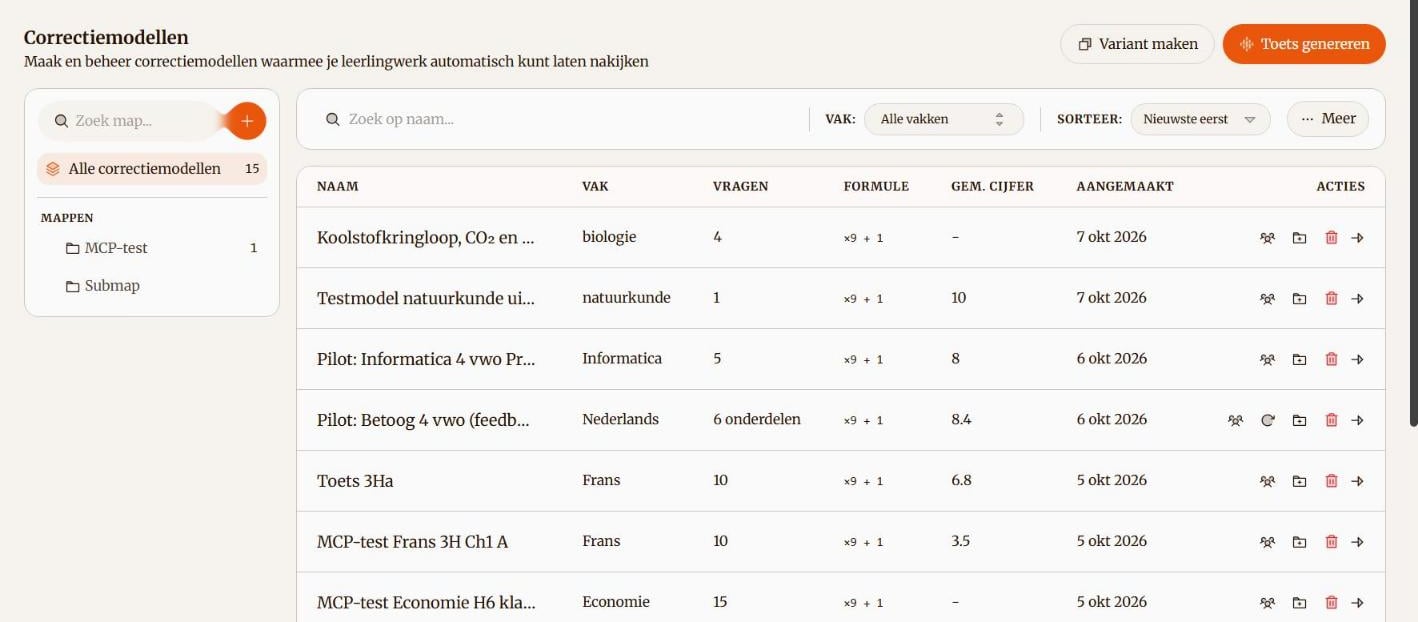Click arrow icon on MCP-test Economie row
Screen dimensions: 1418x622
click(x=1357, y=603)
